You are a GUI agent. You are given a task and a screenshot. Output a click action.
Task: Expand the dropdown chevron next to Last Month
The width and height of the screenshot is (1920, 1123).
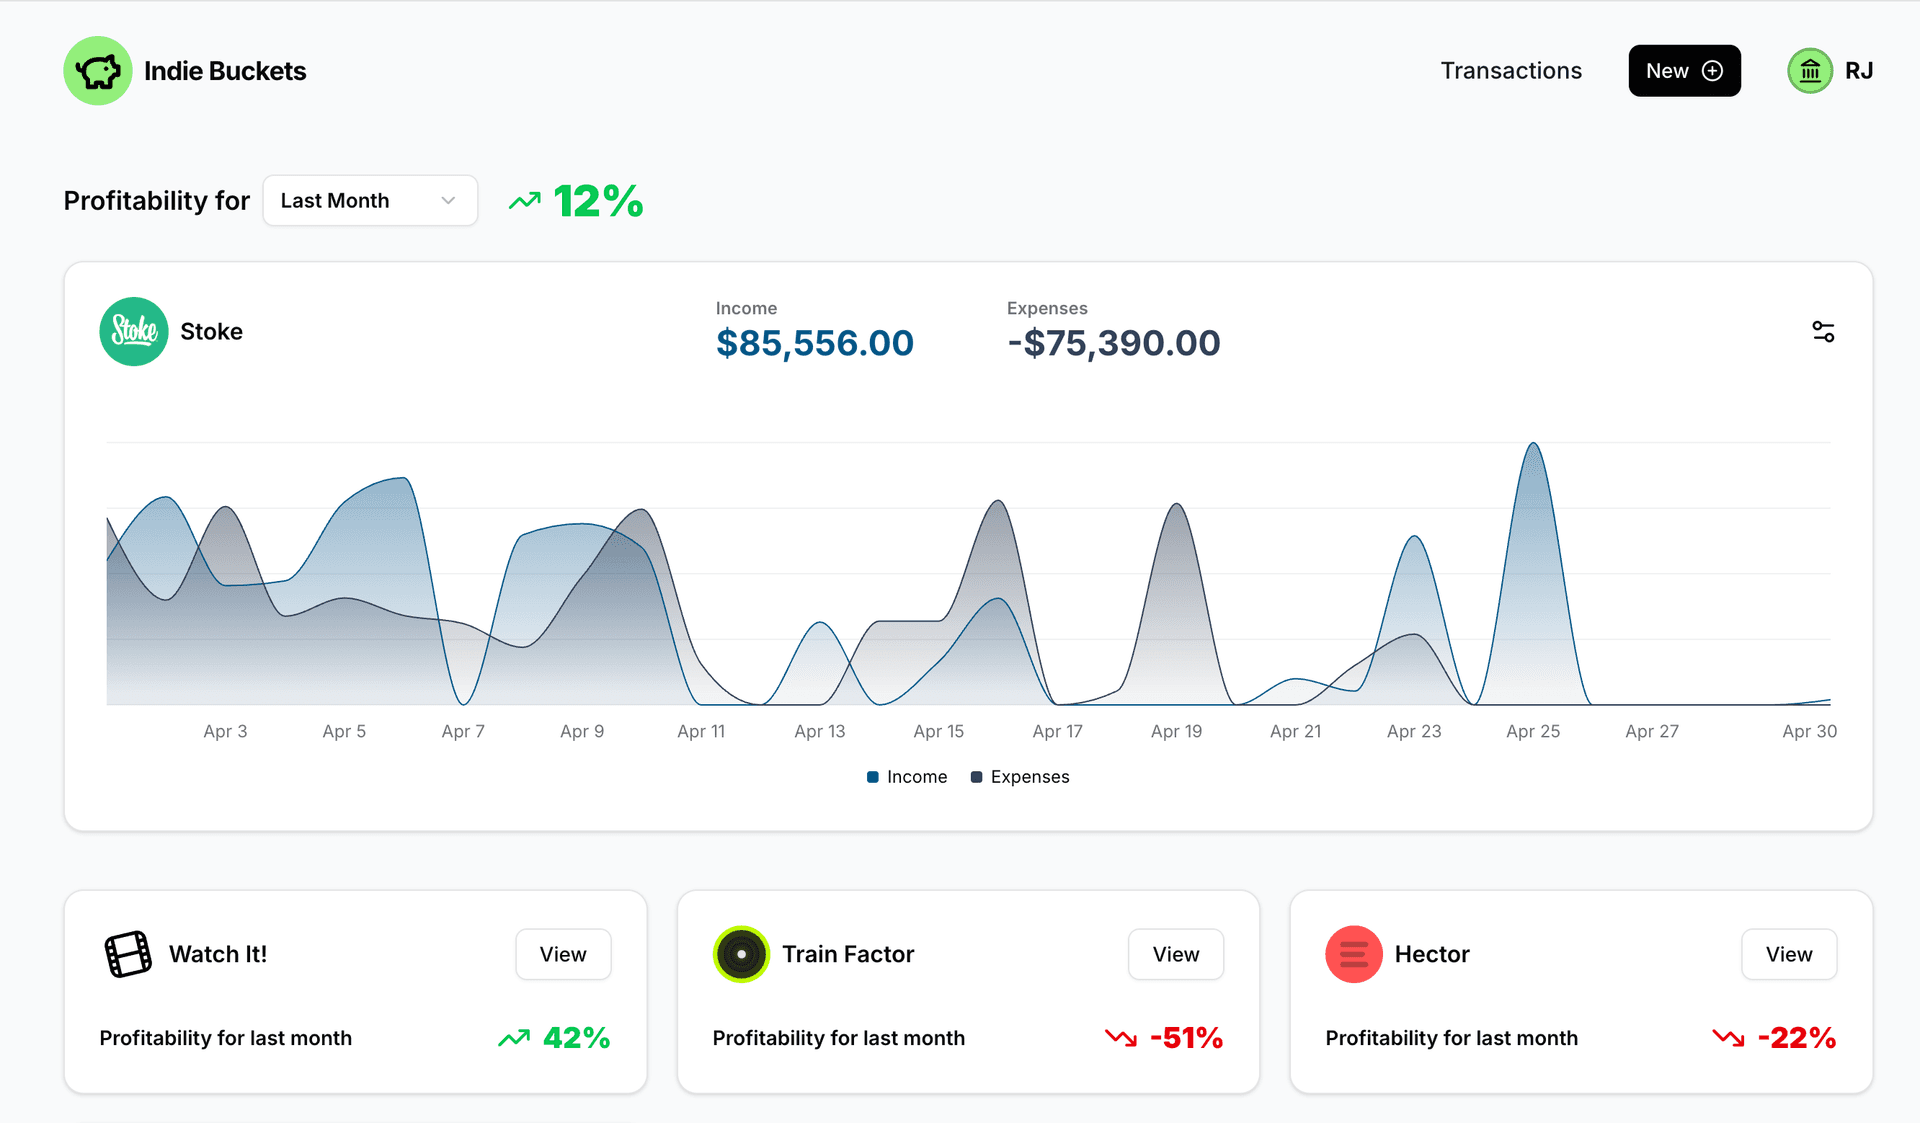click(448, 201)
